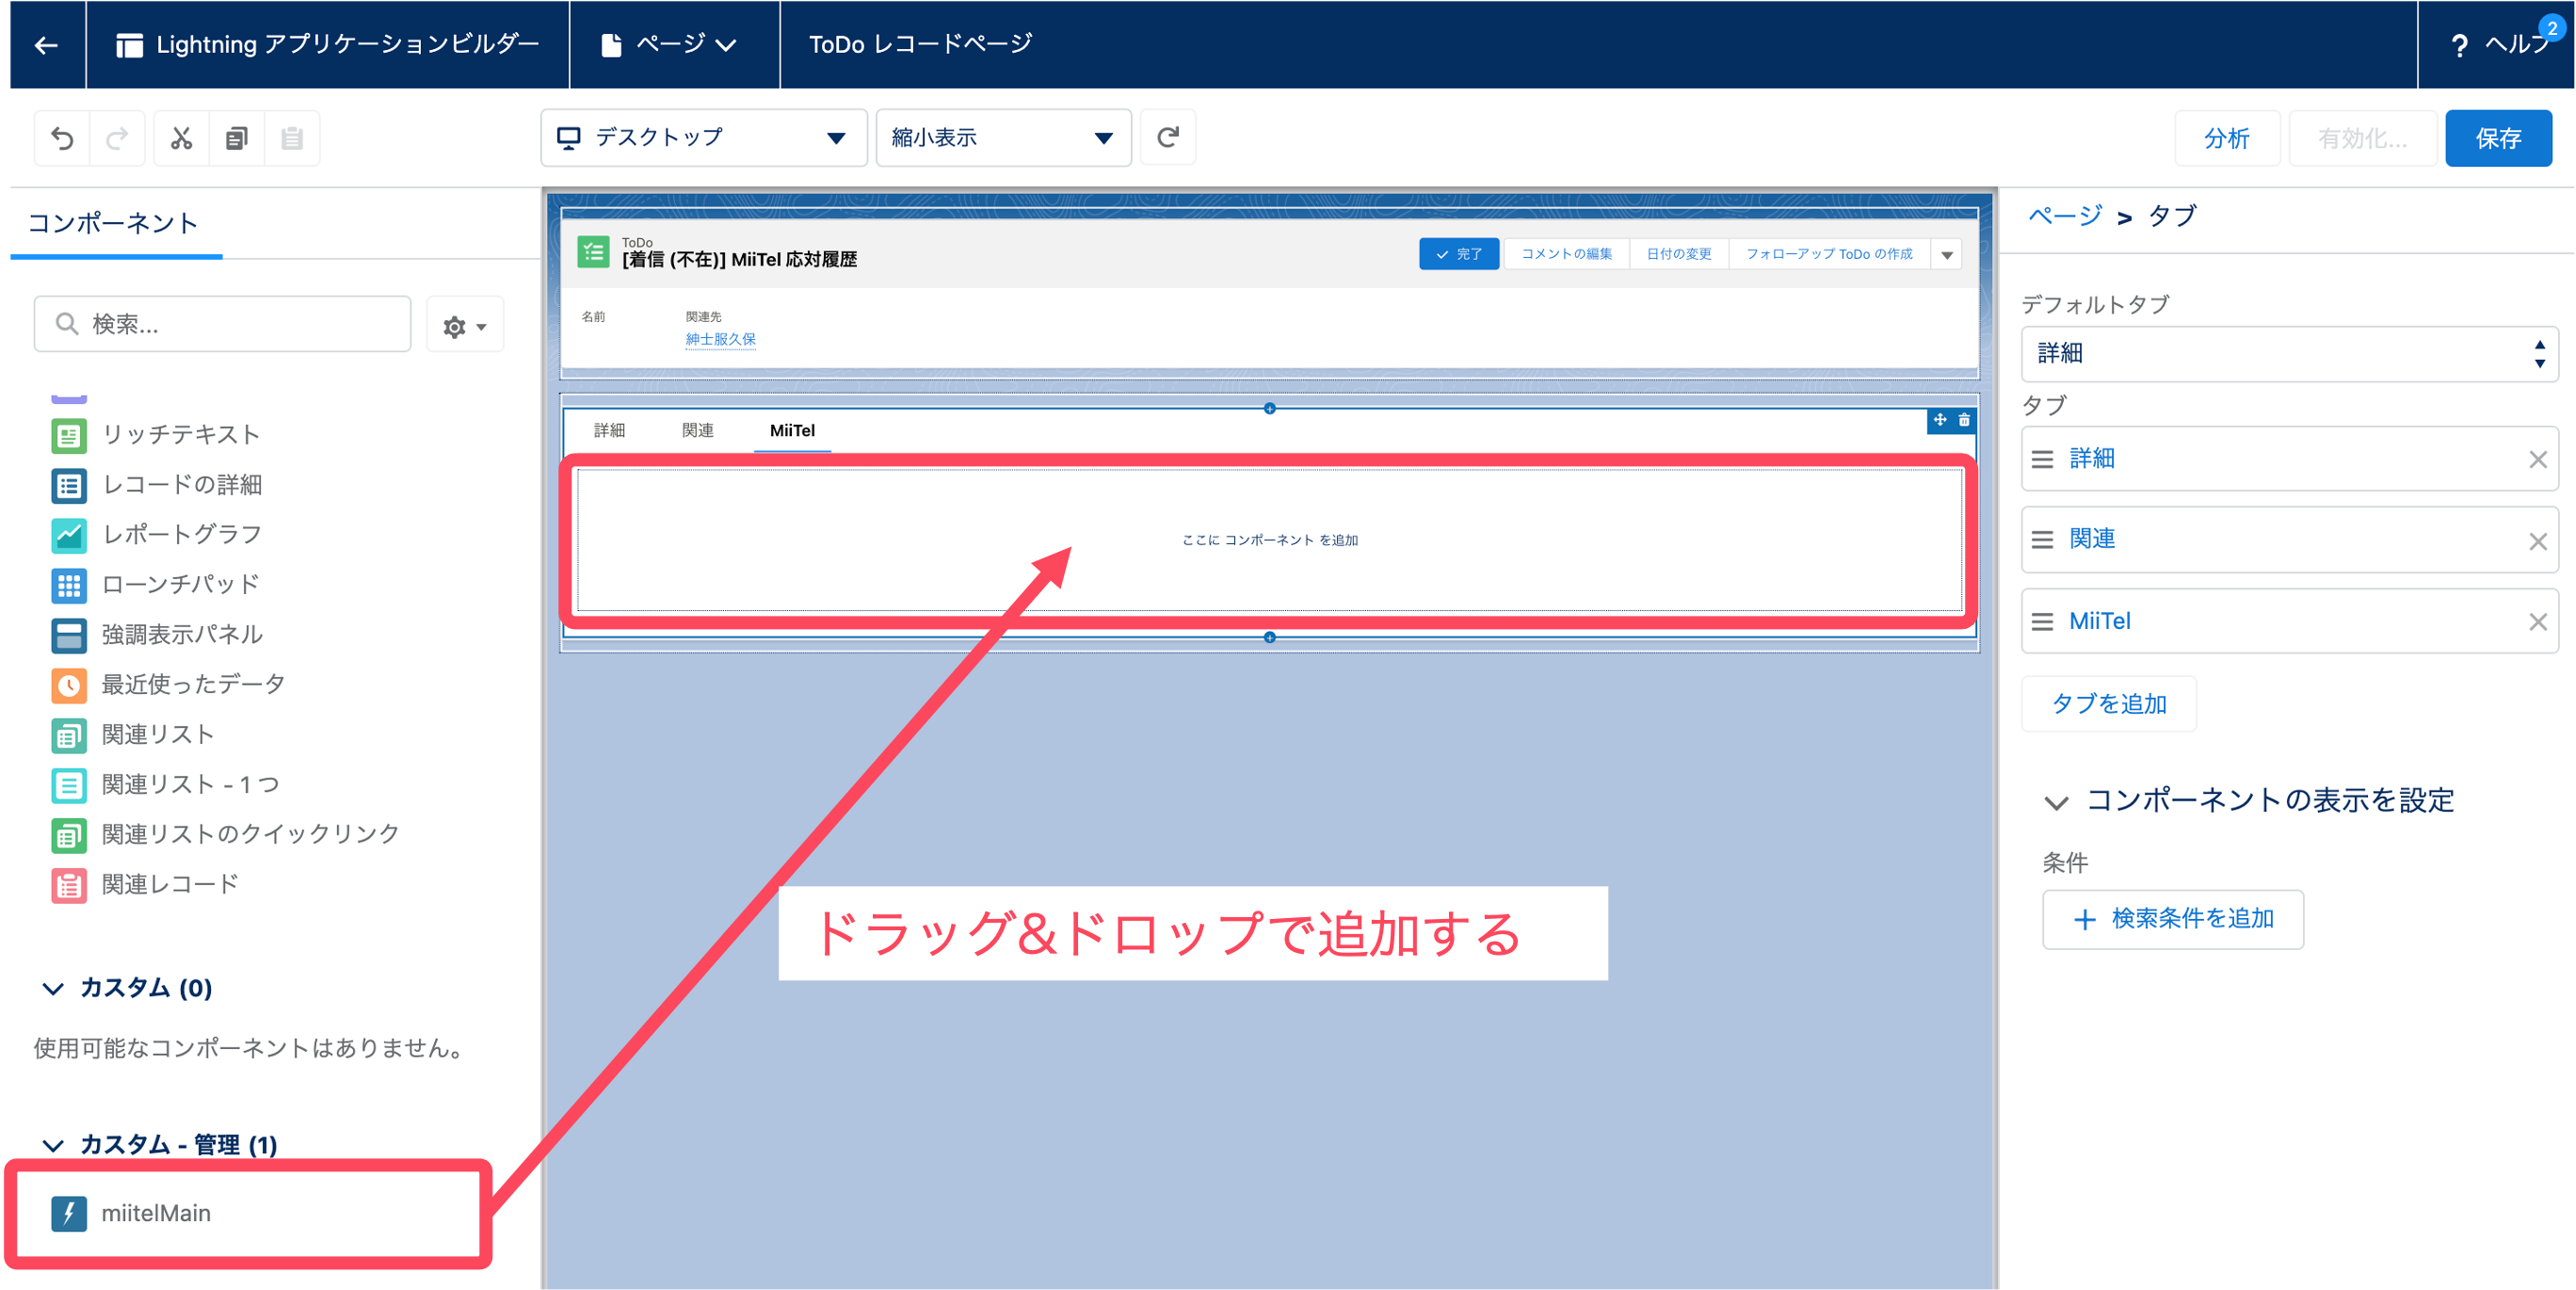Click the copy icon in toolbar
Screen dimensions: 2576x1290
237,138
